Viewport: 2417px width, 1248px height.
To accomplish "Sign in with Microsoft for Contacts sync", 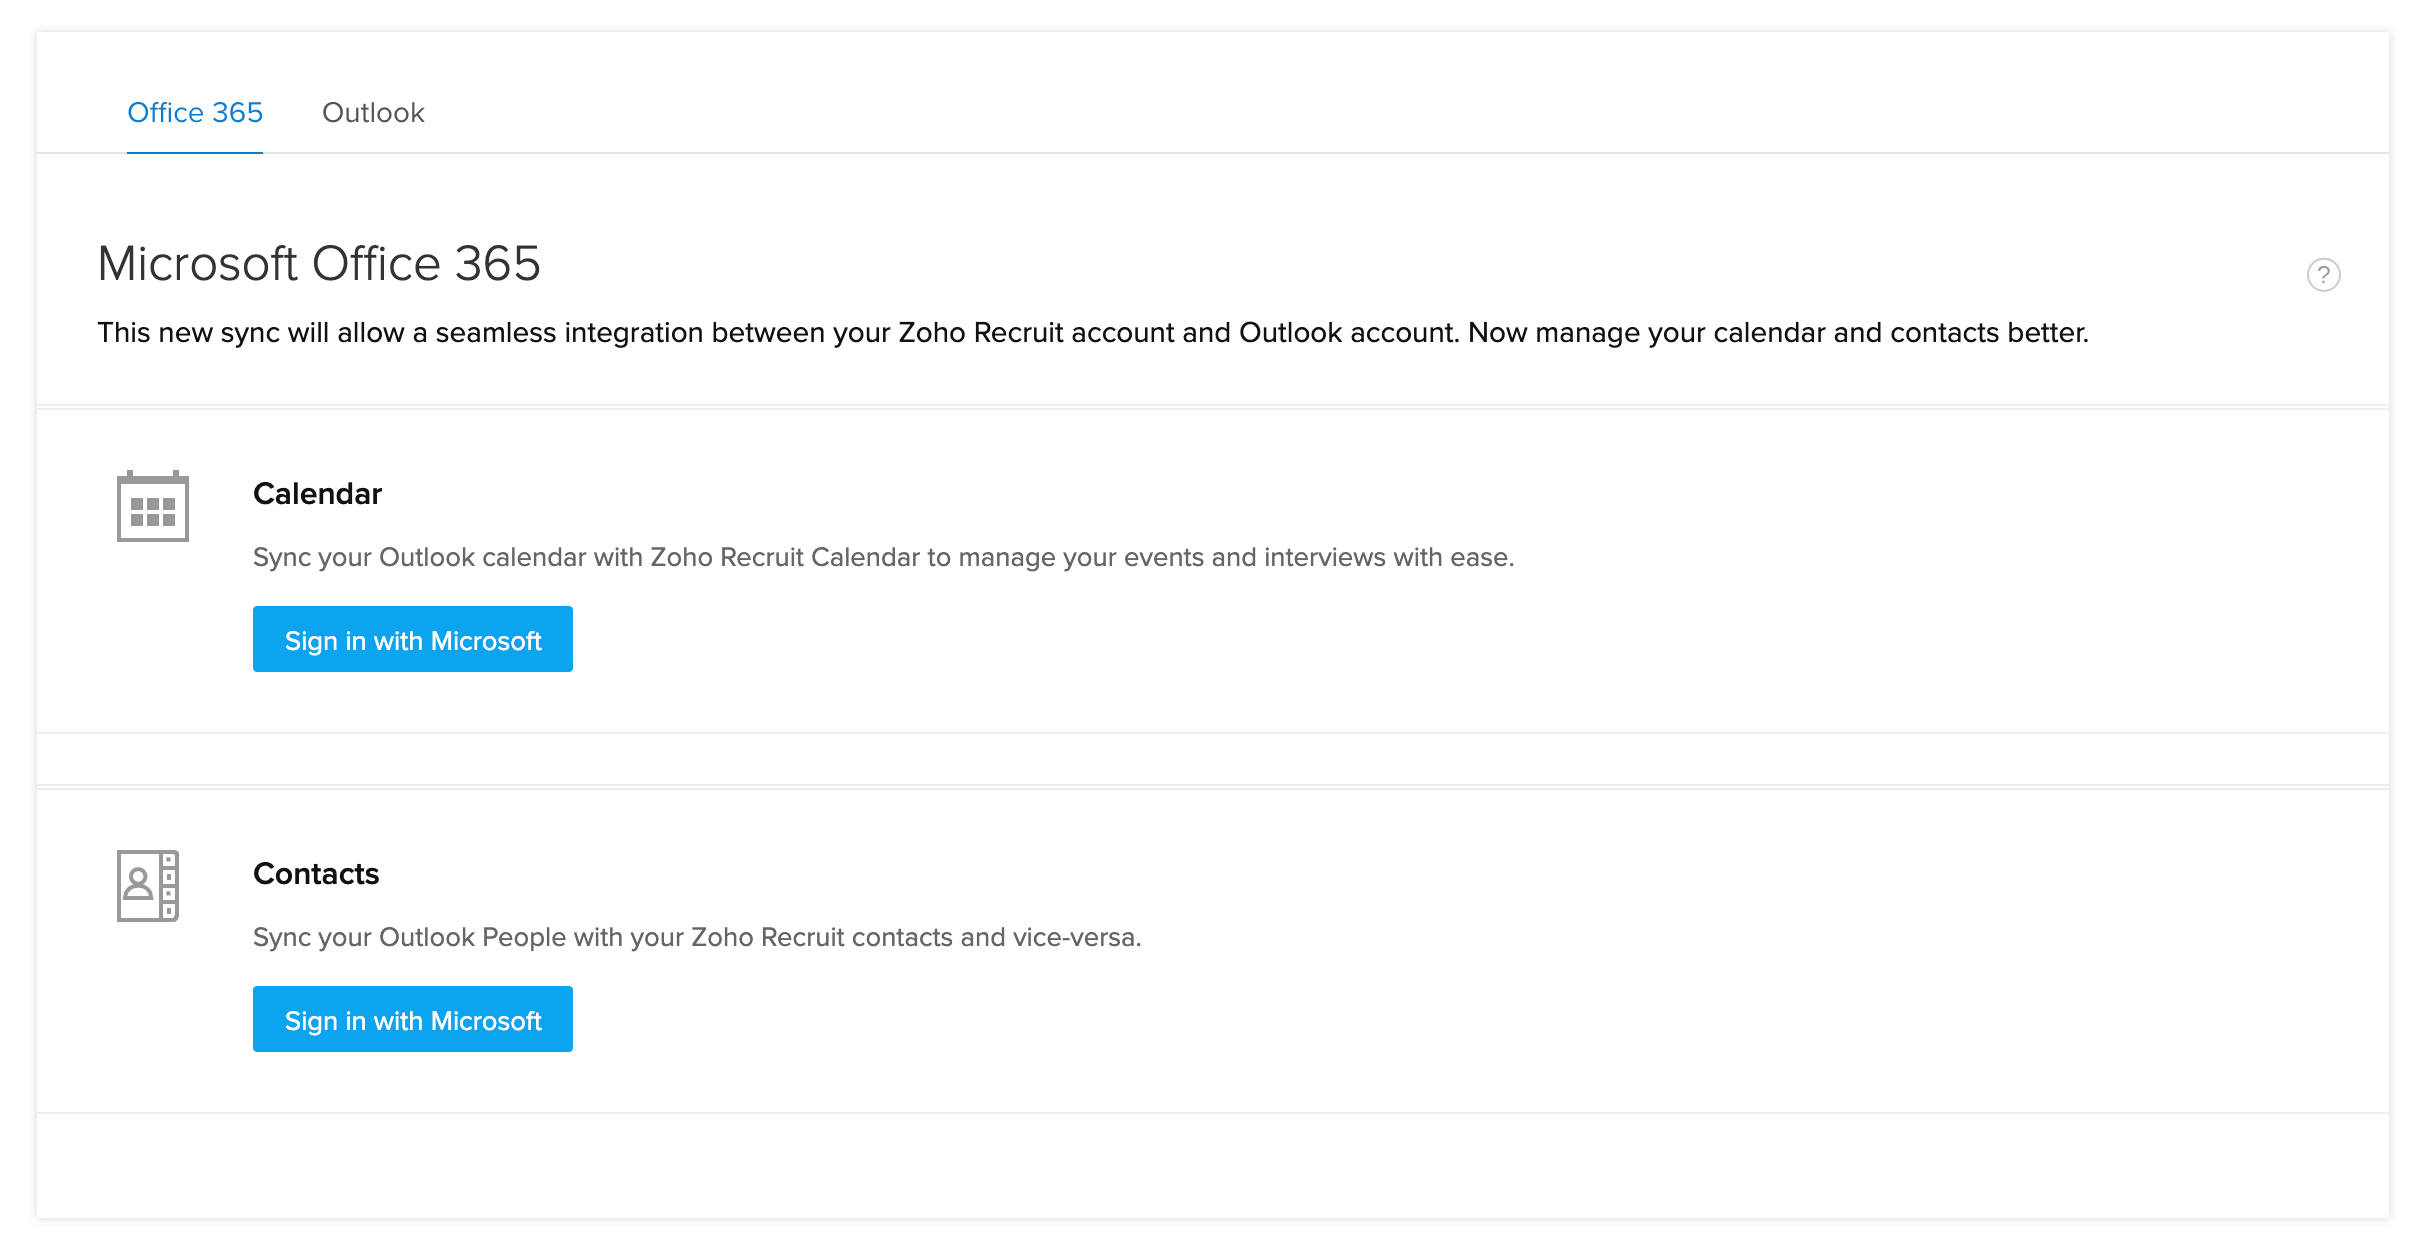I will [x=412, y=1020].
